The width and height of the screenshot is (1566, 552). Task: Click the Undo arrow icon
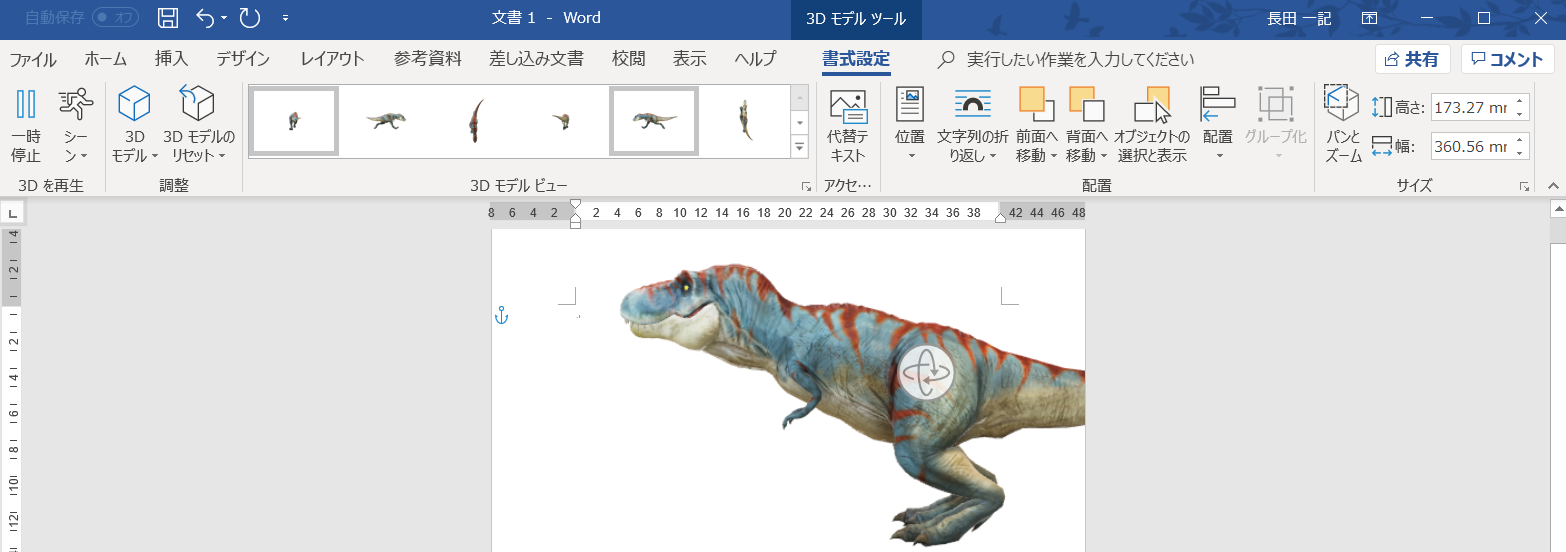point(205,18)
